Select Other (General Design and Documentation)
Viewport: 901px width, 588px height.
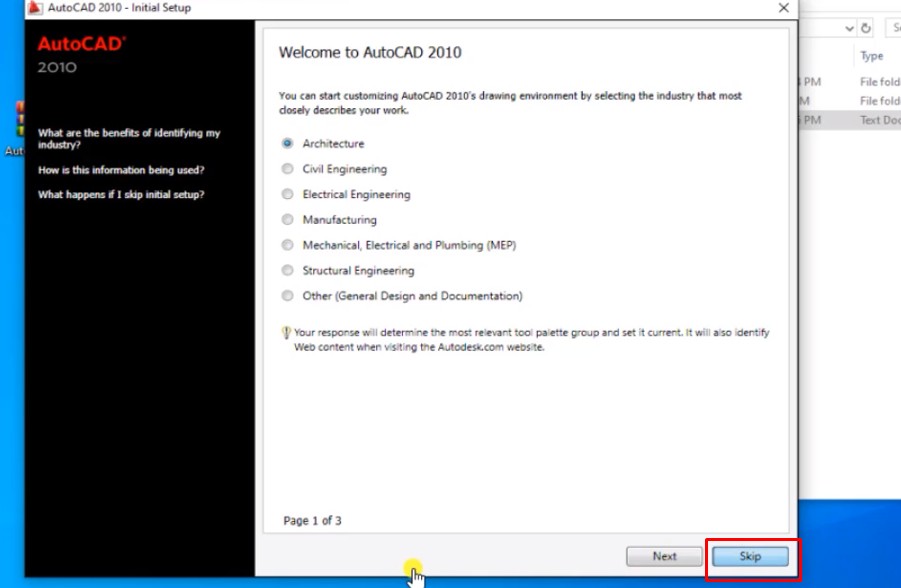(288, 296)
